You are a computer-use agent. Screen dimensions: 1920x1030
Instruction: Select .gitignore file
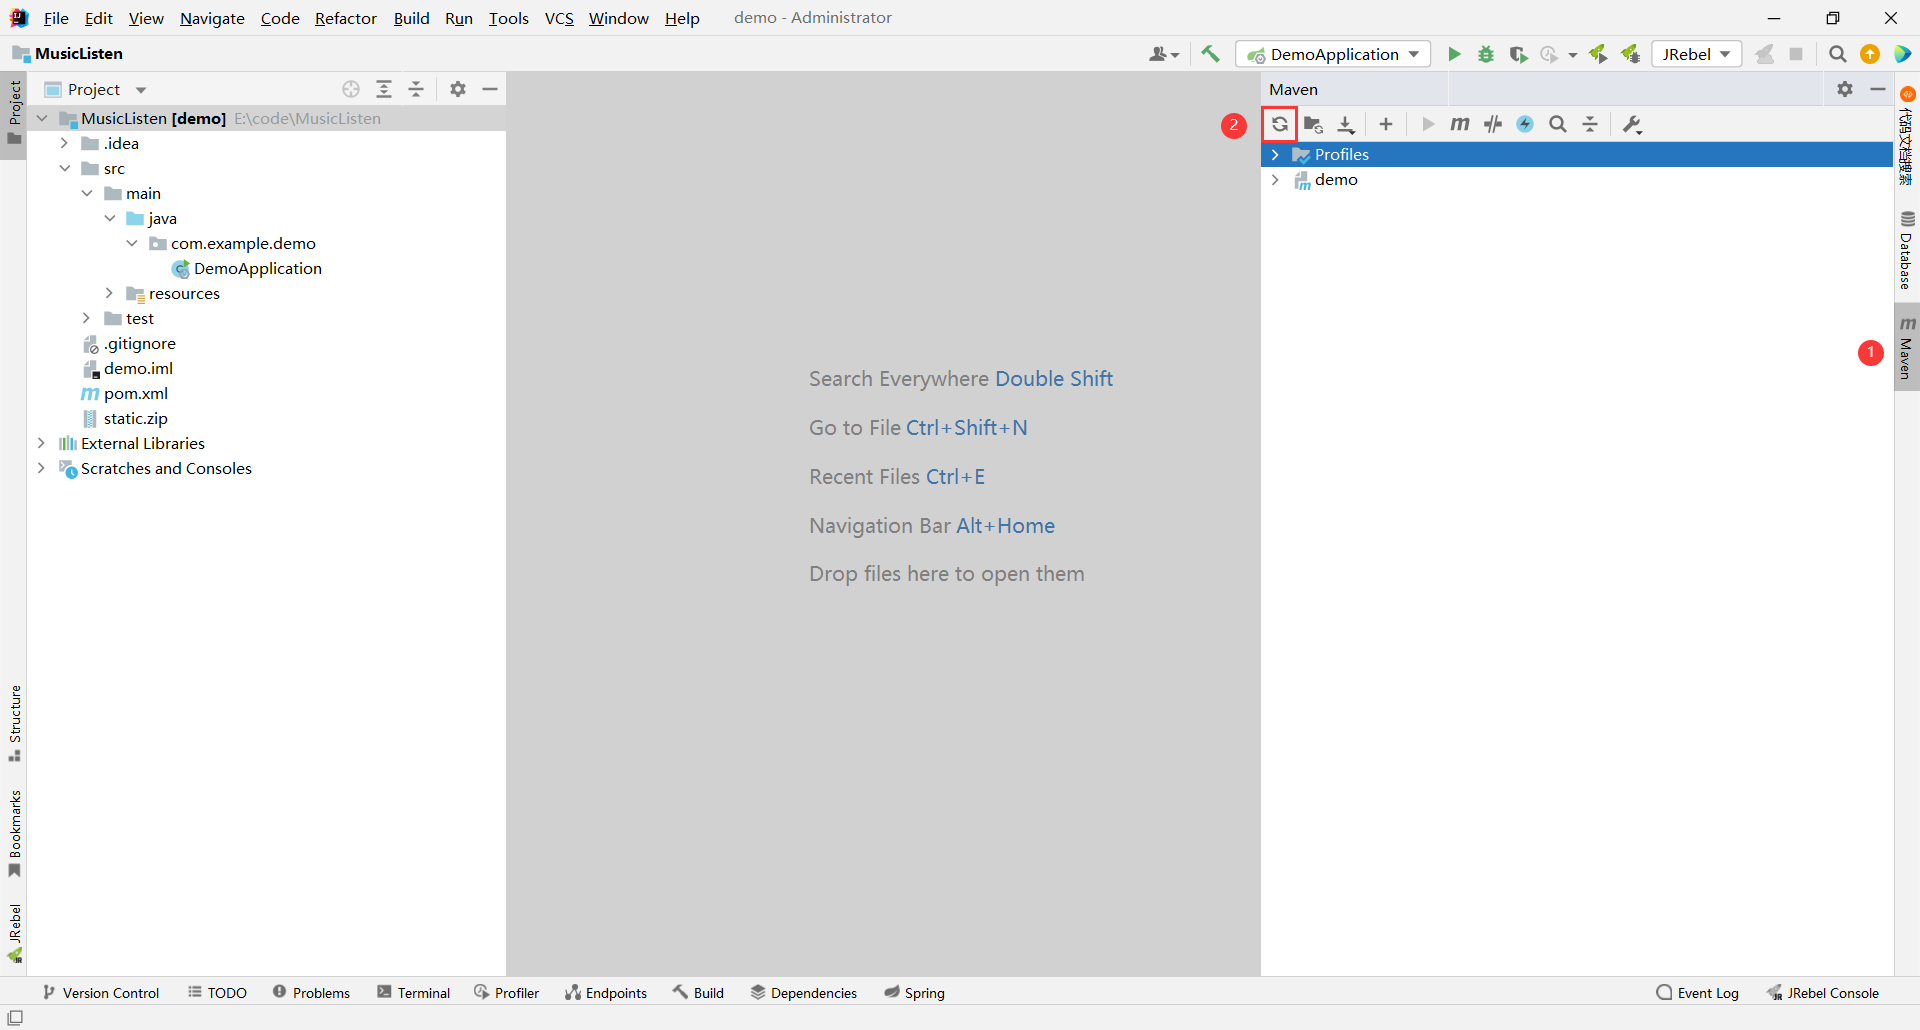129,343
